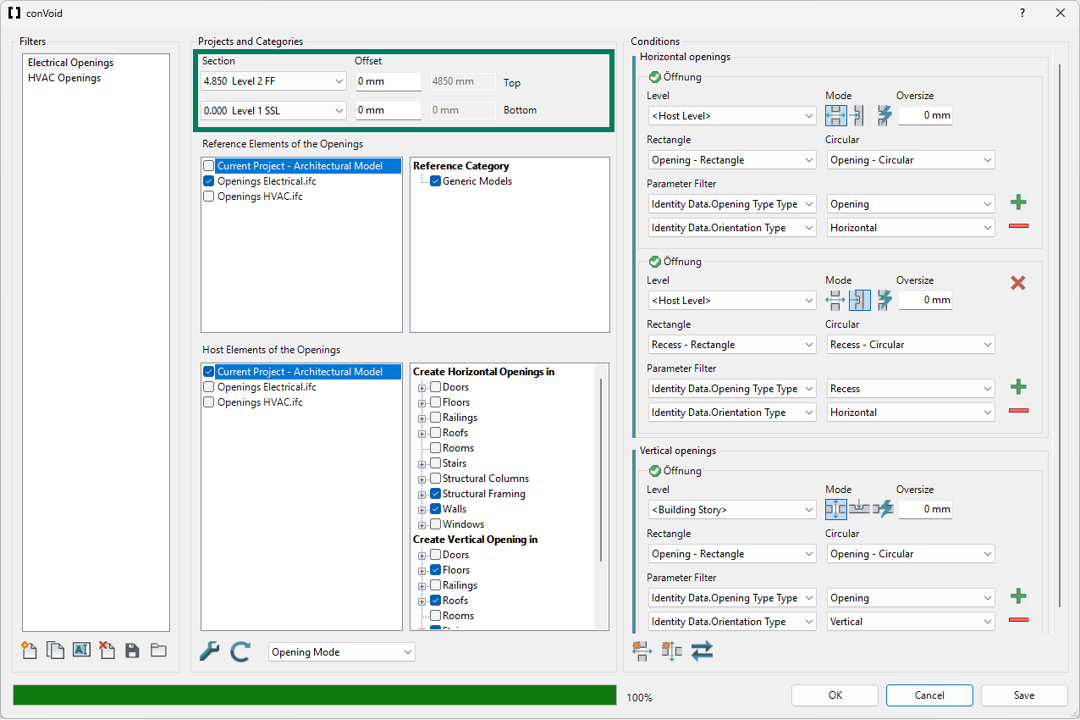1080x720 pixels.
Task: Select recess mode icon in the vertical condition
Action: coord(859,509)
